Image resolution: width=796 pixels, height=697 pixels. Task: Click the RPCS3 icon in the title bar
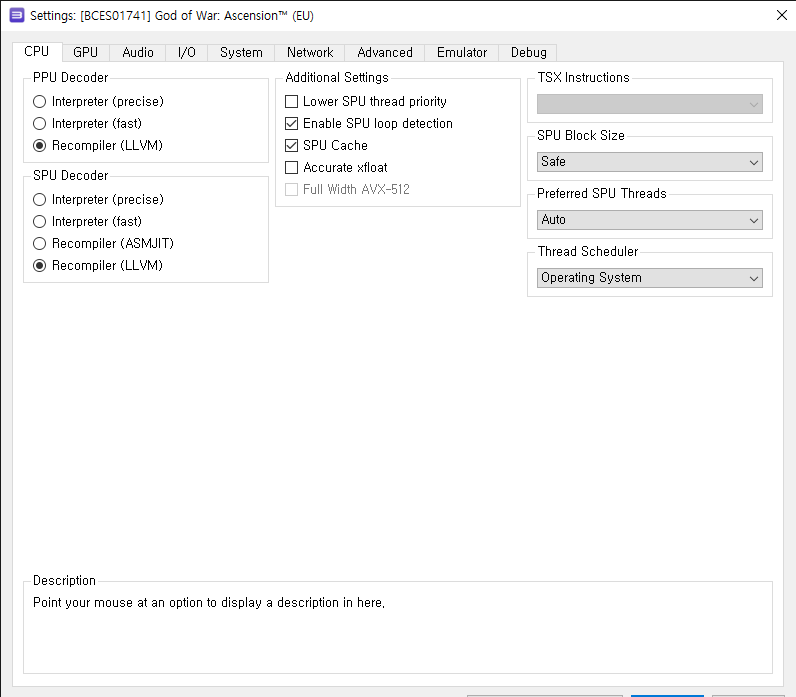tap(17, 15)
